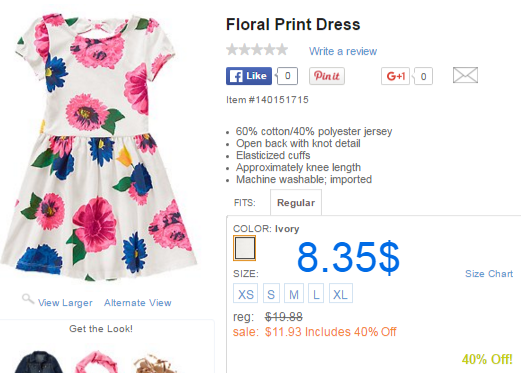Viewport: 521px width, 373px height.
Task: Open the email envelope share icon
Action: coord(465,75)
